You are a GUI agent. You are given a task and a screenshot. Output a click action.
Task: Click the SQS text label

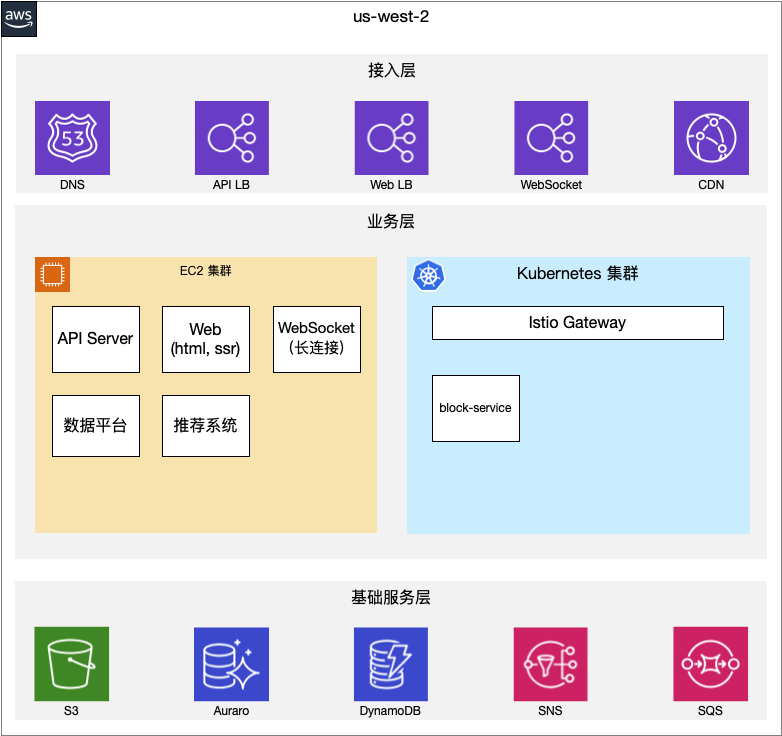click(710, 711)
